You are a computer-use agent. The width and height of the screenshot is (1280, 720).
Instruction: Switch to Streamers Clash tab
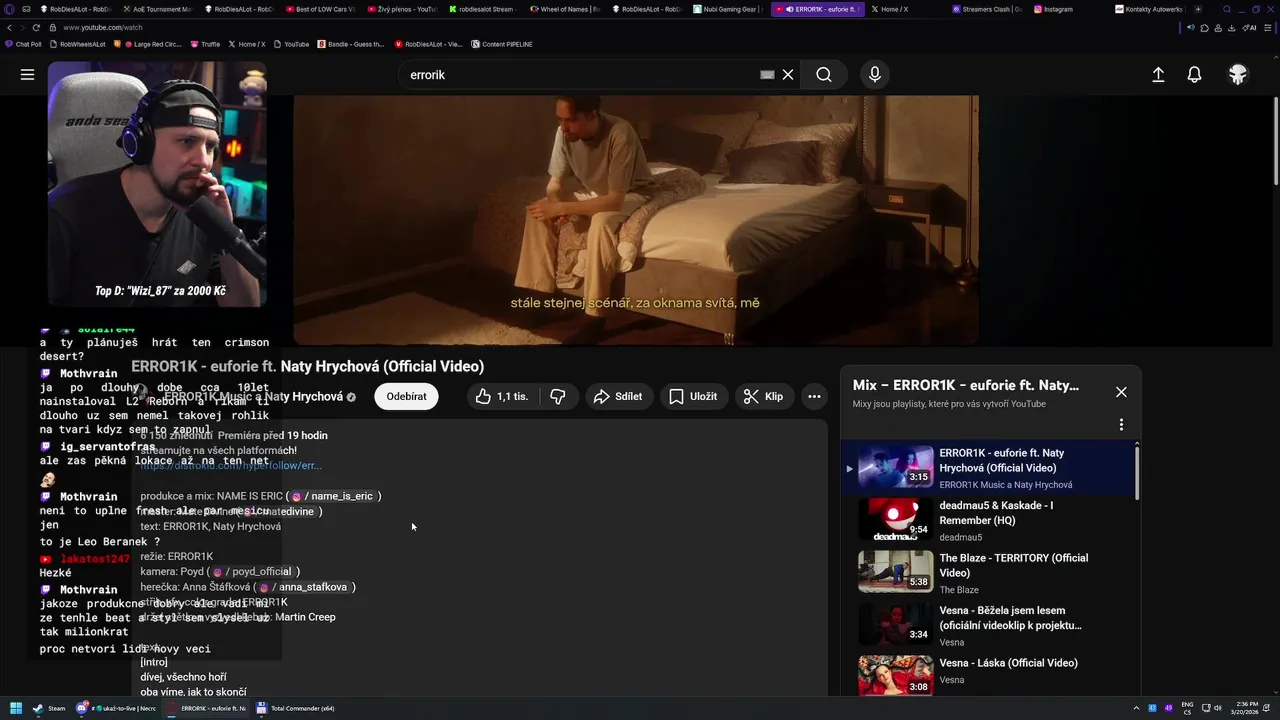click(x=985, y=9)
